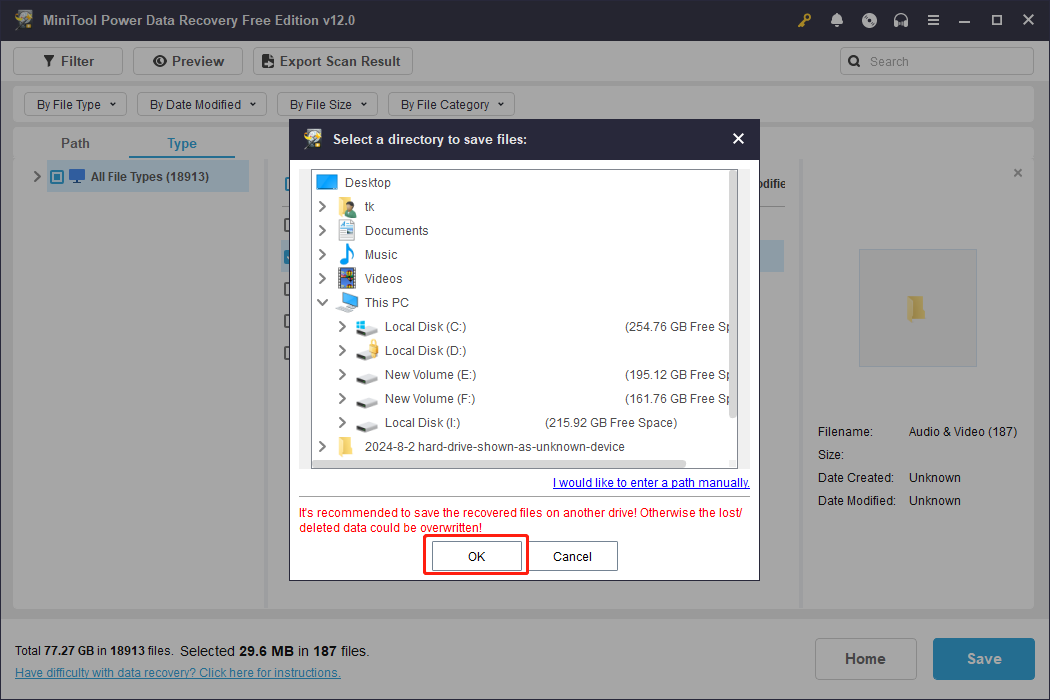Viewport: 1050px width, 700px height.
Task: Open the headset support icon
Action: [901, 20]
